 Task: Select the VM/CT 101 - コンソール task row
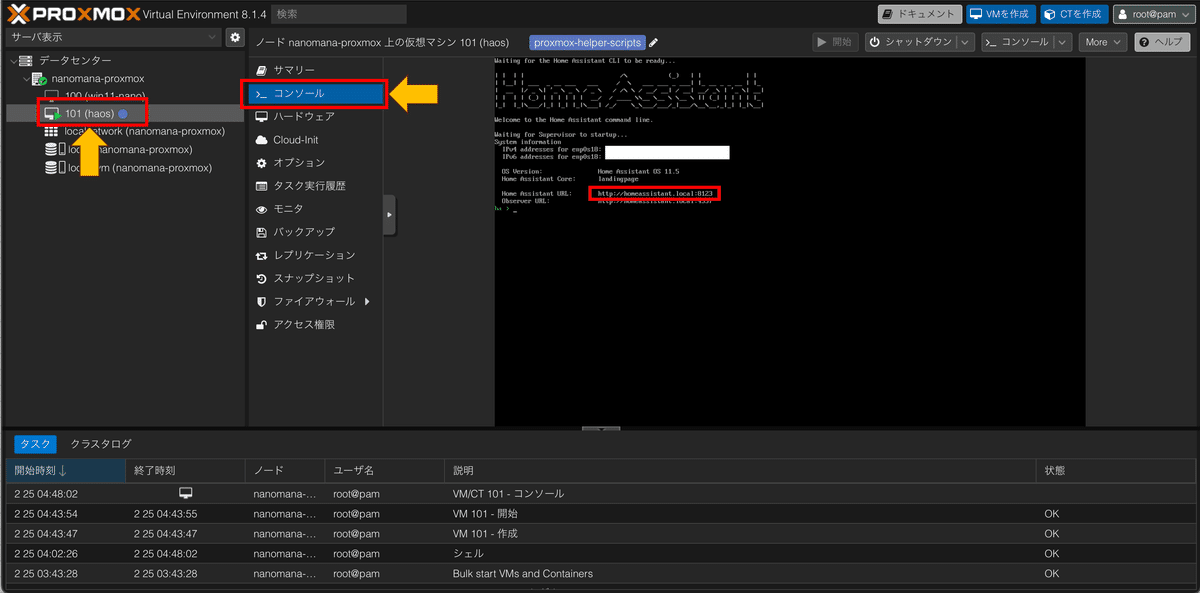(x=600, y=494)
